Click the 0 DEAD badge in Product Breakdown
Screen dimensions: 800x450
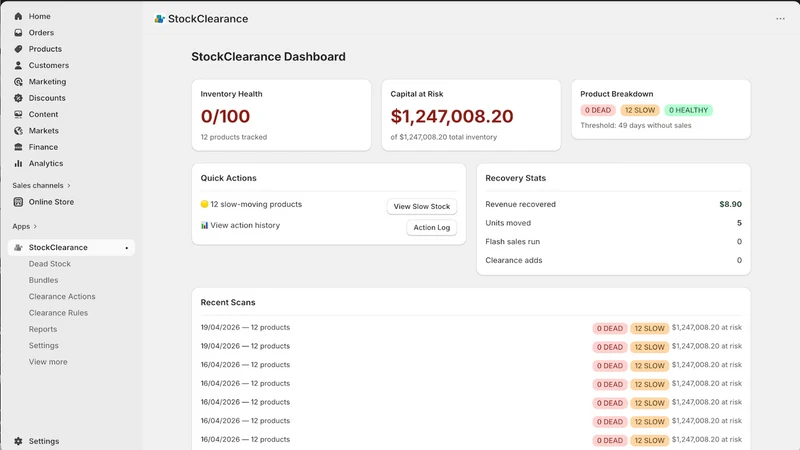[x=597, y=110]
